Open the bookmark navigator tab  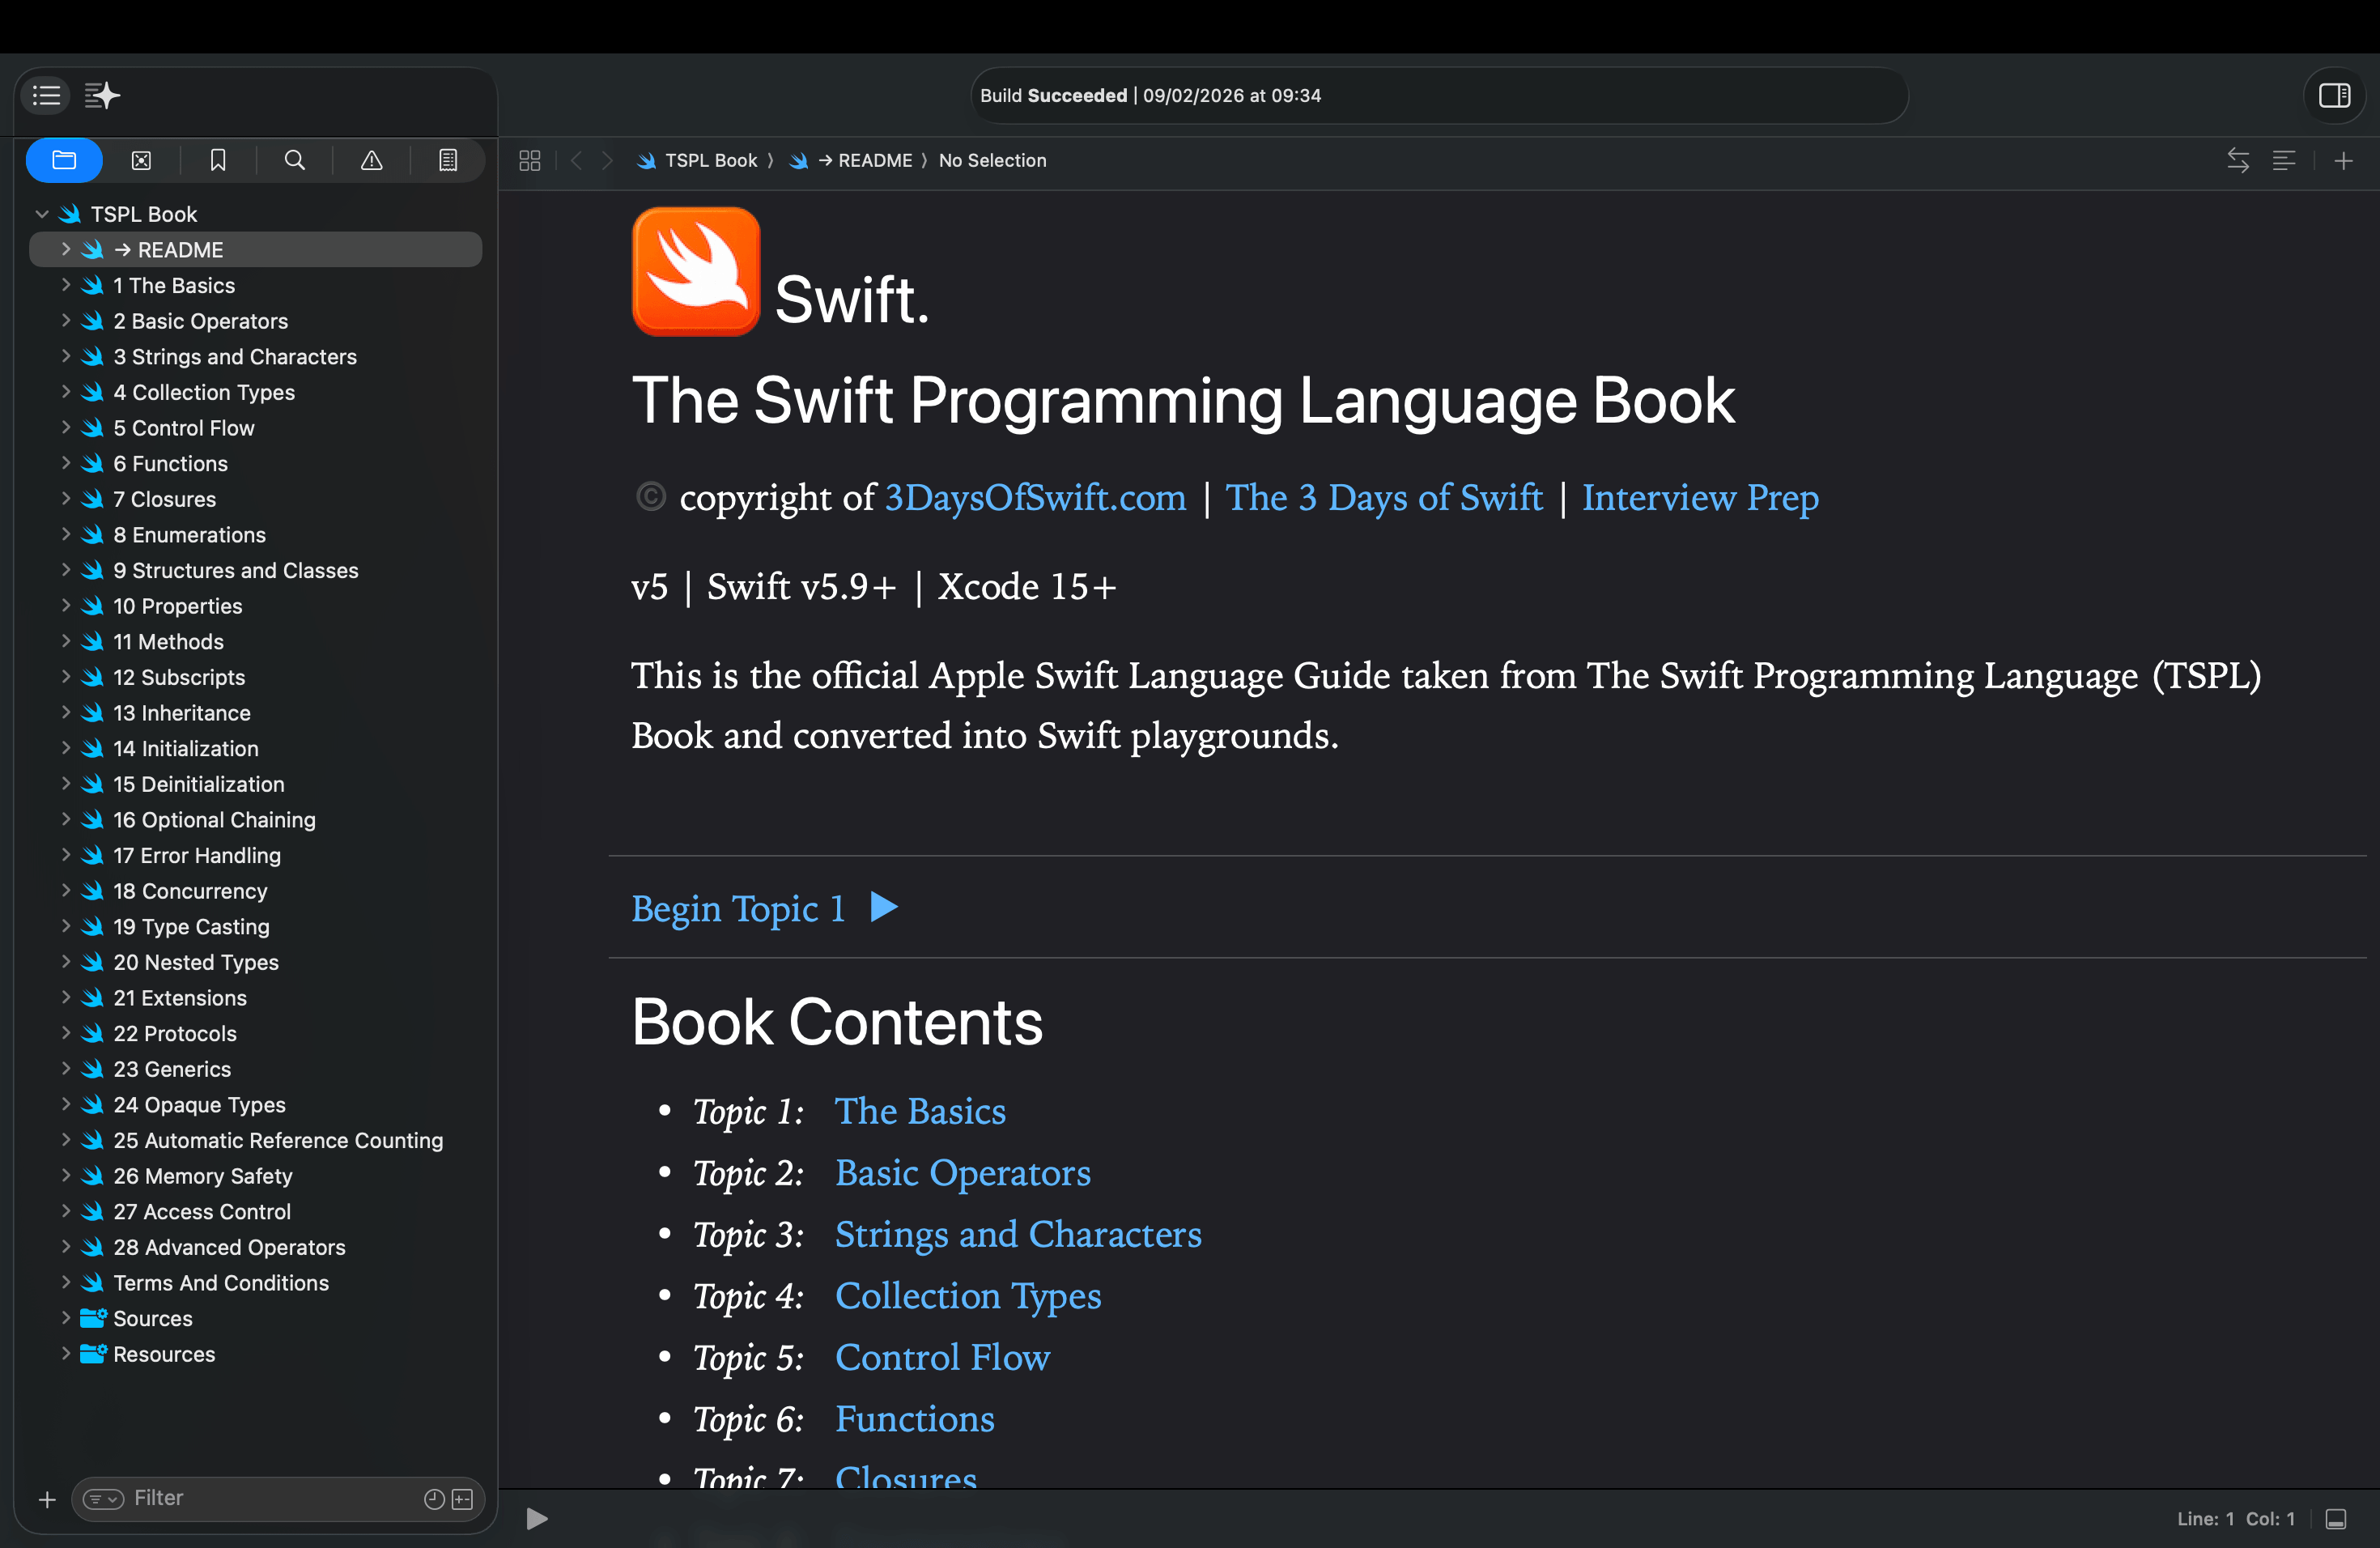[x=218, y=160]
